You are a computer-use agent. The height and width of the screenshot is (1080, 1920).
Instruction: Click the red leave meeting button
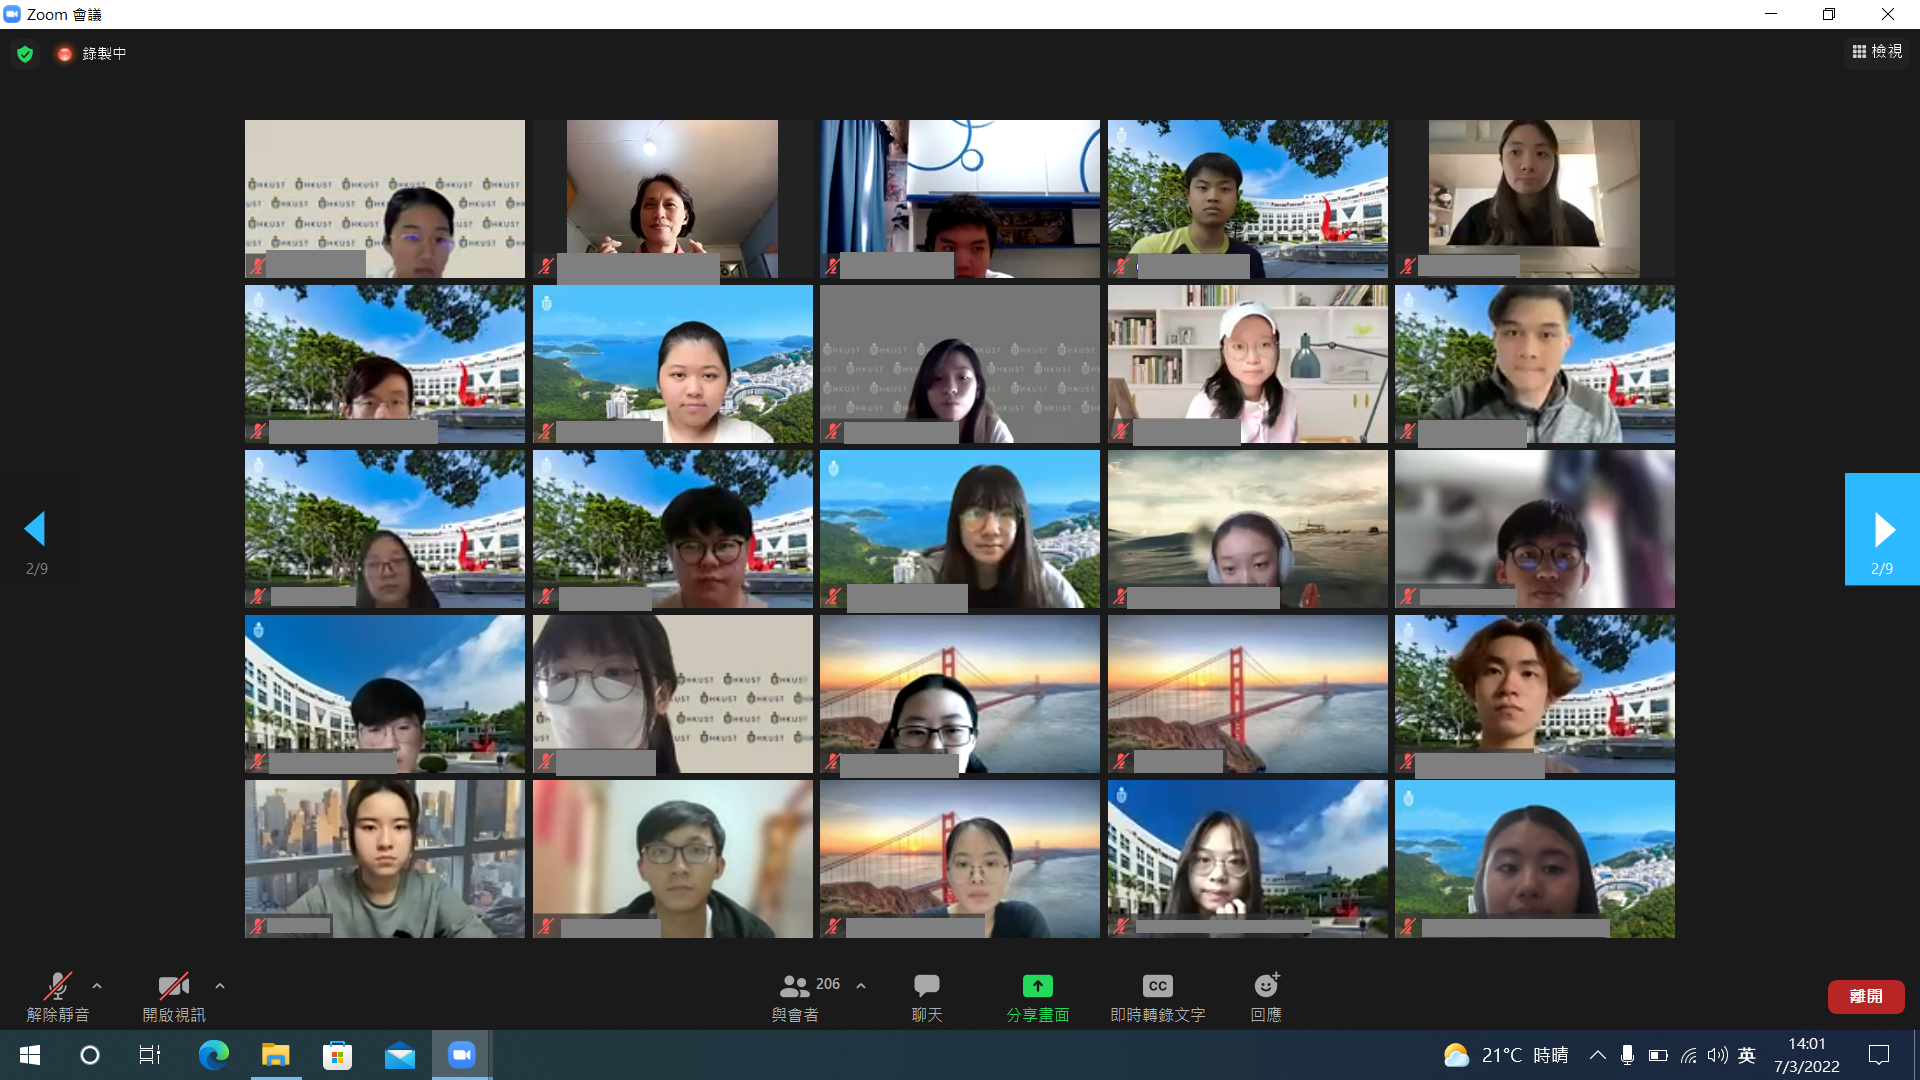[1865, 996]
